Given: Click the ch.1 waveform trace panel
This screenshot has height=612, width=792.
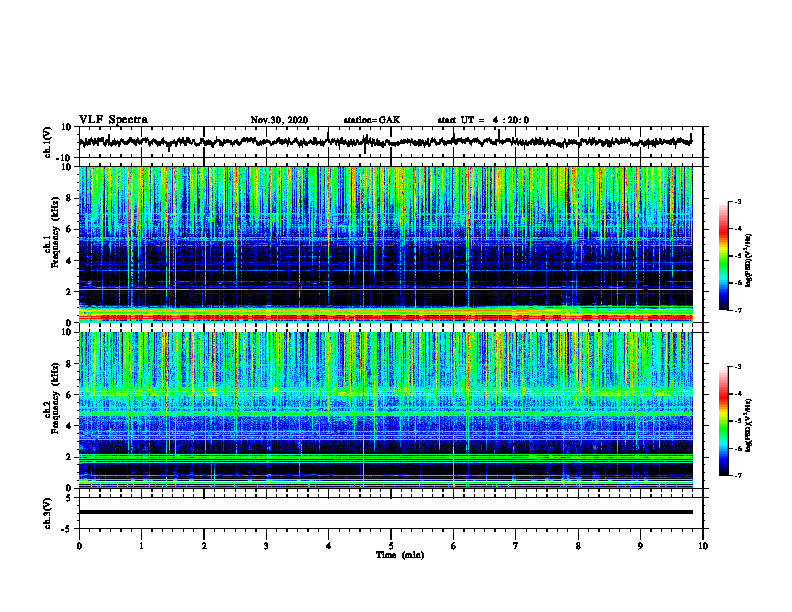Looking at the screenshot, I should [x=390, y=142].
